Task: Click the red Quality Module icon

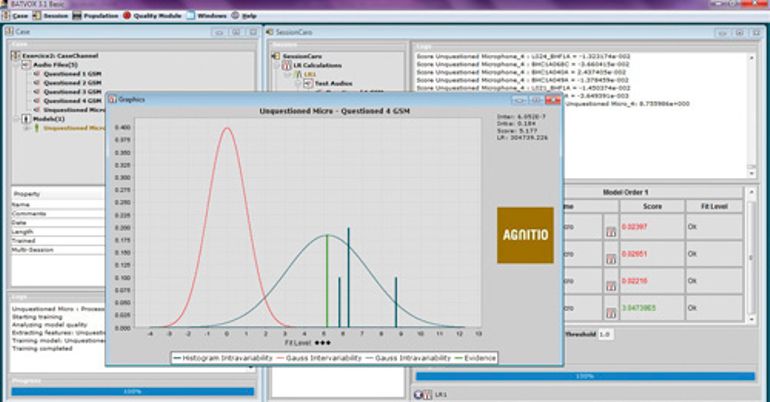Action: 127,16
